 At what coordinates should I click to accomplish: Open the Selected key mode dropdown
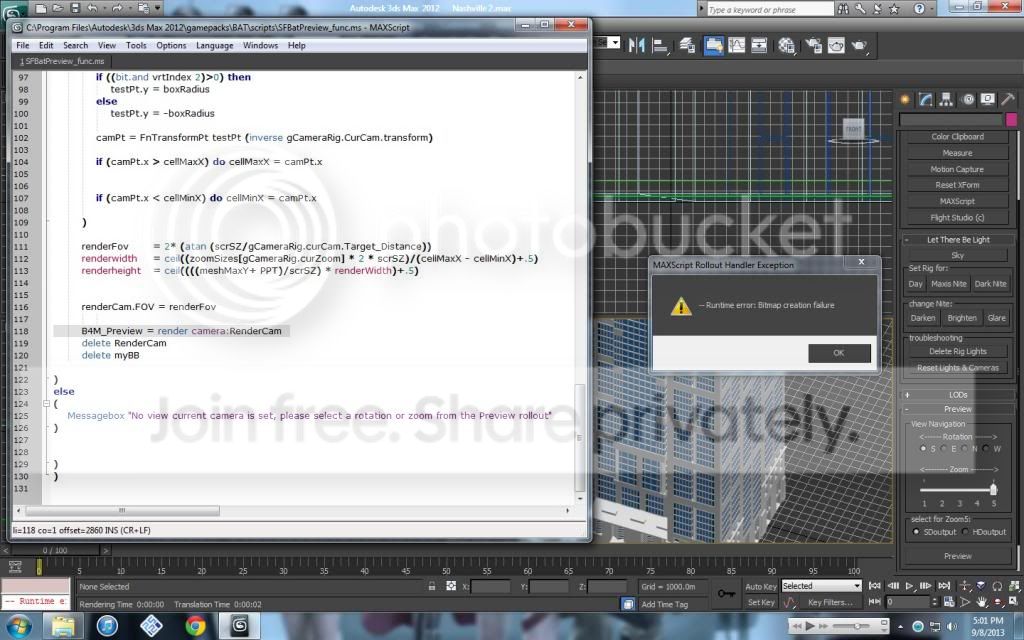[821, 586]
